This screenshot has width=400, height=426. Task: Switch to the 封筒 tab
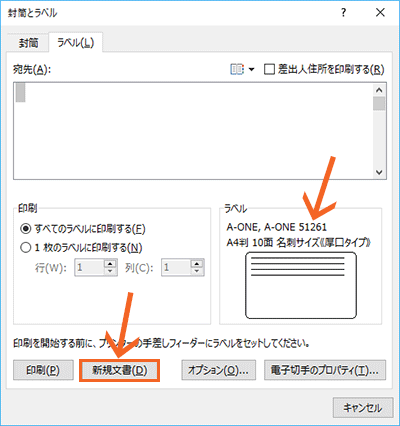pyautogui.click(x=28, y=43)
